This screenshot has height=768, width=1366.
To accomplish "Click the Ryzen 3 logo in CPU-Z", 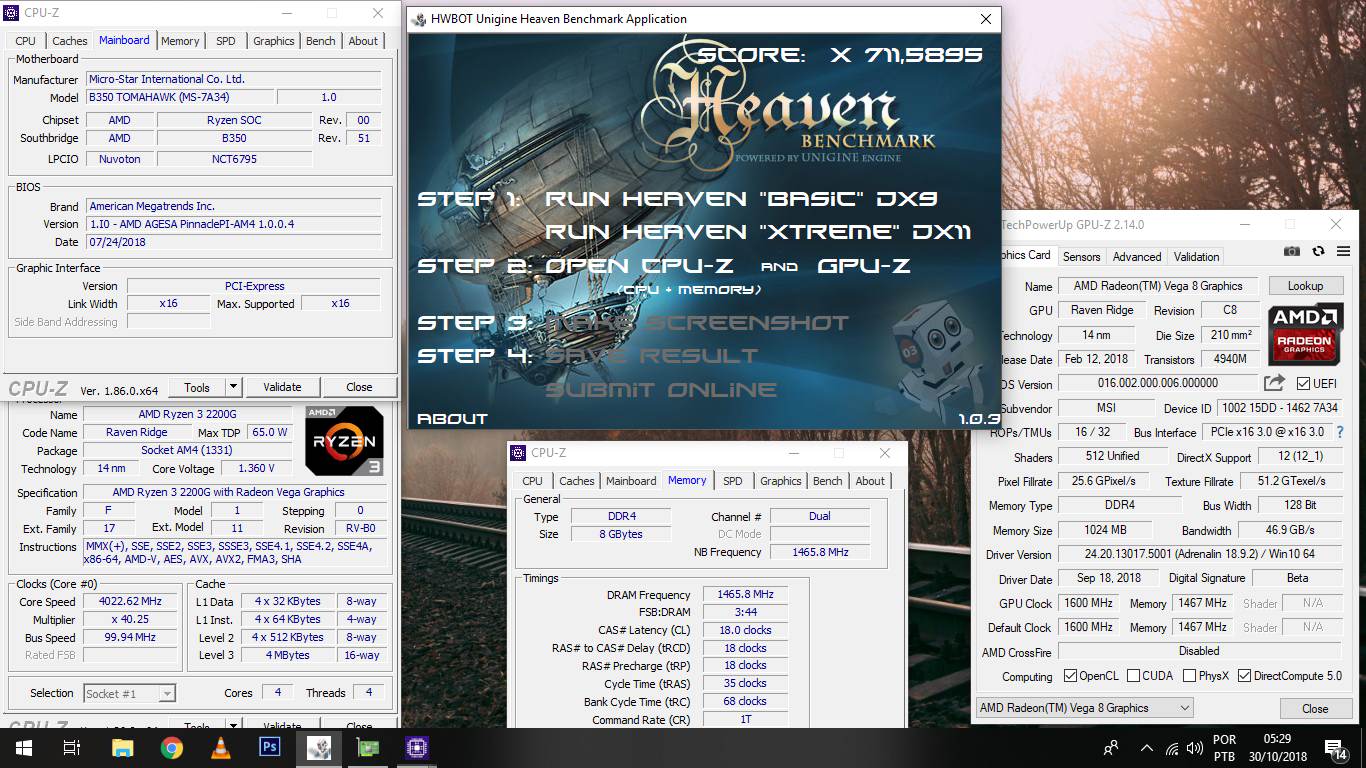I will tap(344, 440).
